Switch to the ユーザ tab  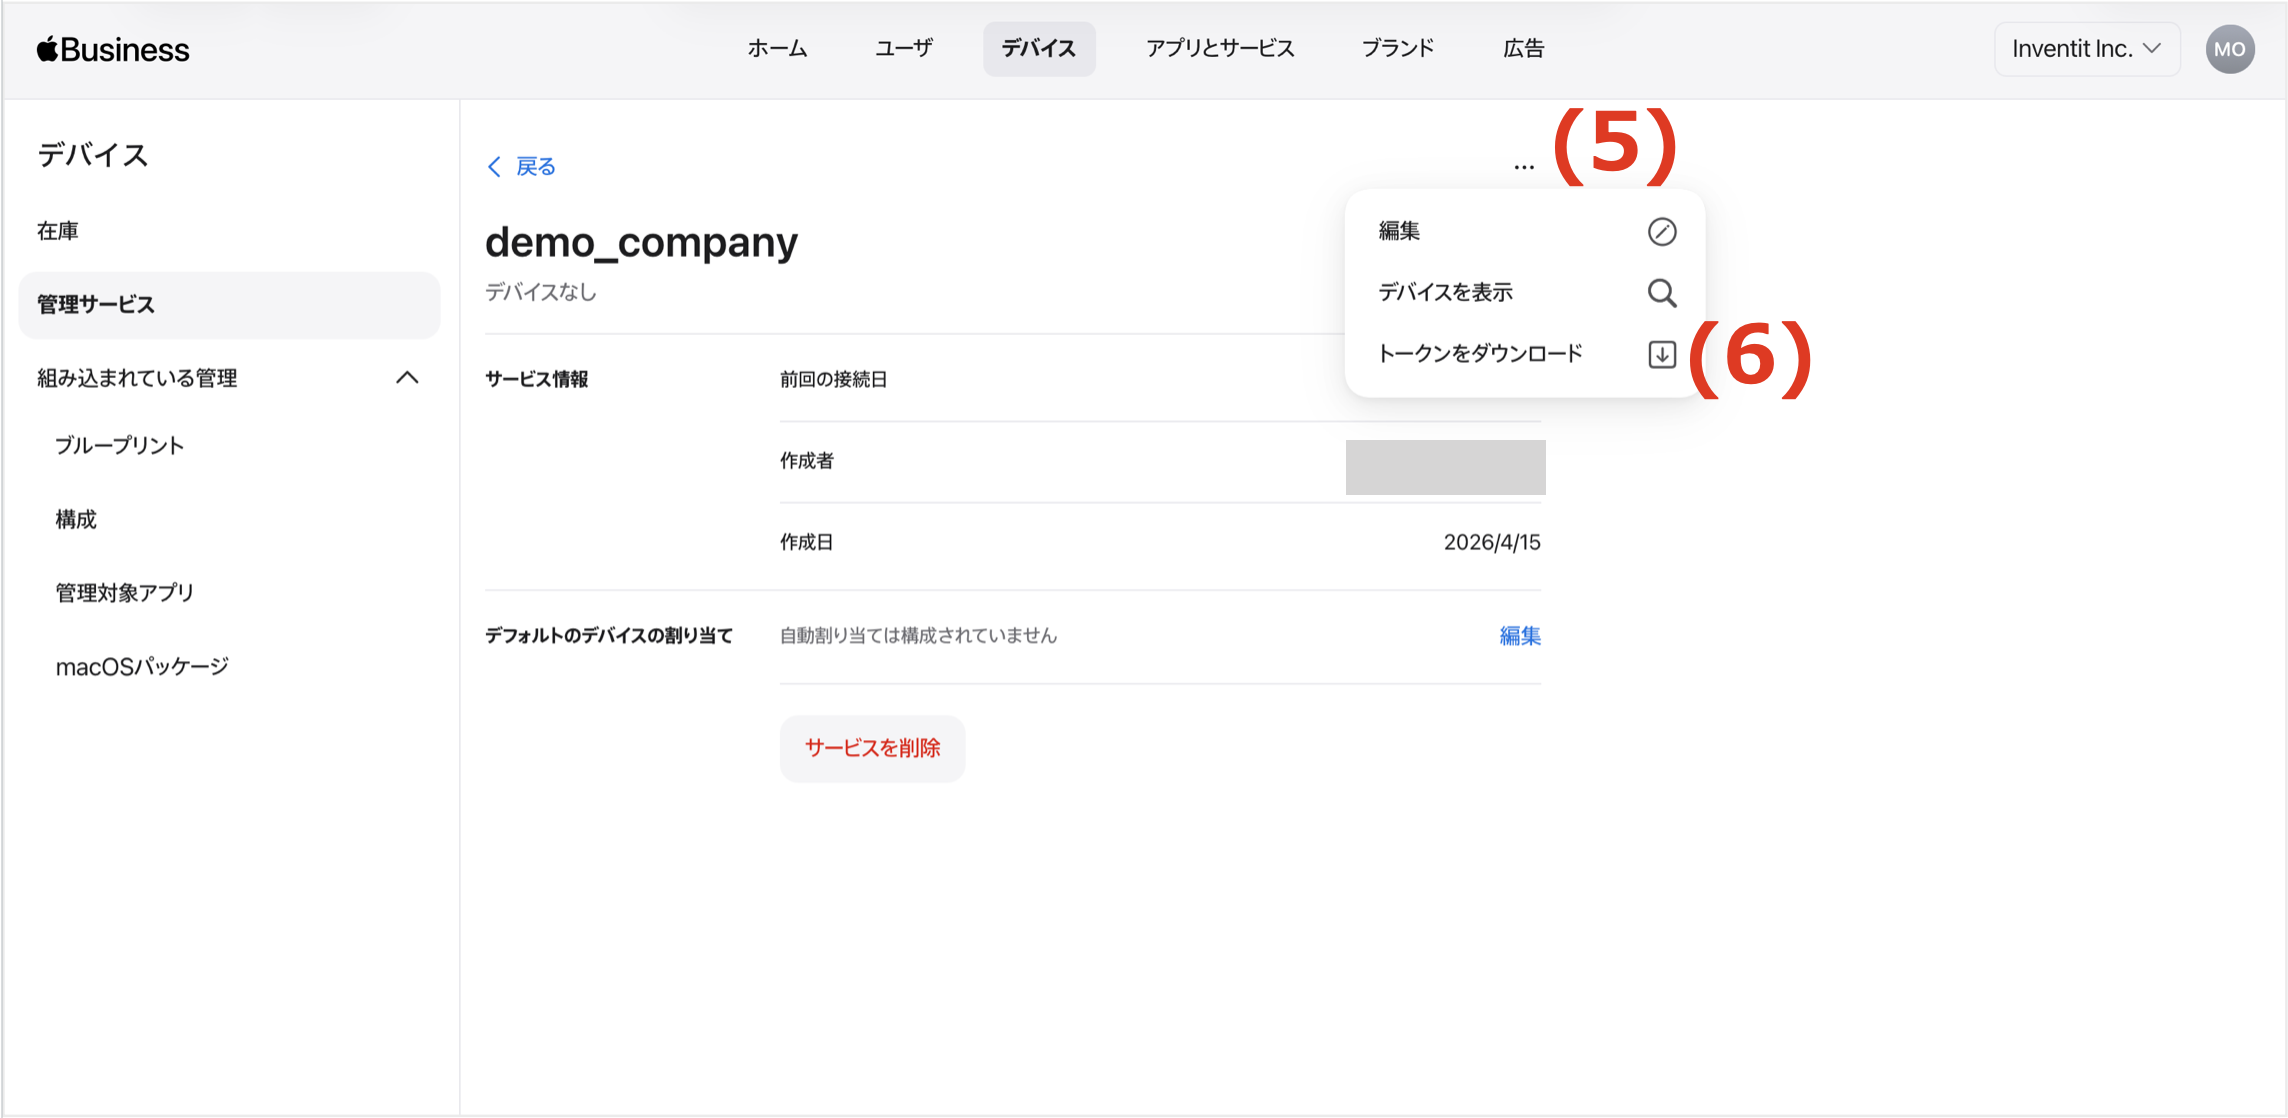coord(904,49)
